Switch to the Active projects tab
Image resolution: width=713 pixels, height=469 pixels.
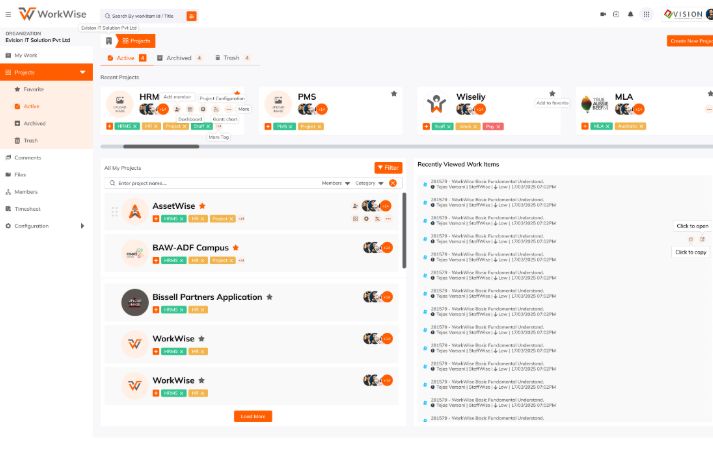[127, 58]
